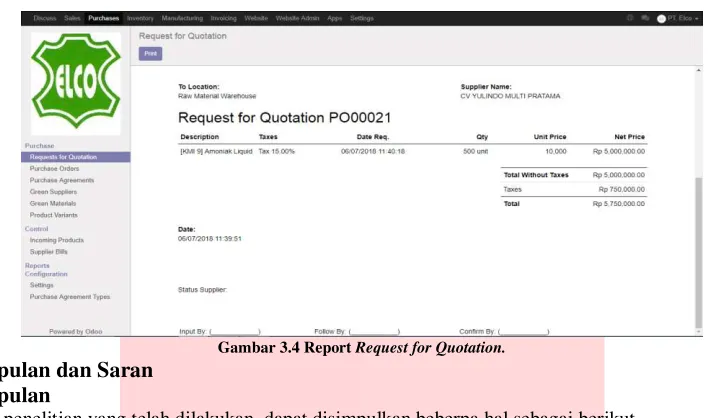
Task: Select the Purchases menu
Action: tap(103, 19)
